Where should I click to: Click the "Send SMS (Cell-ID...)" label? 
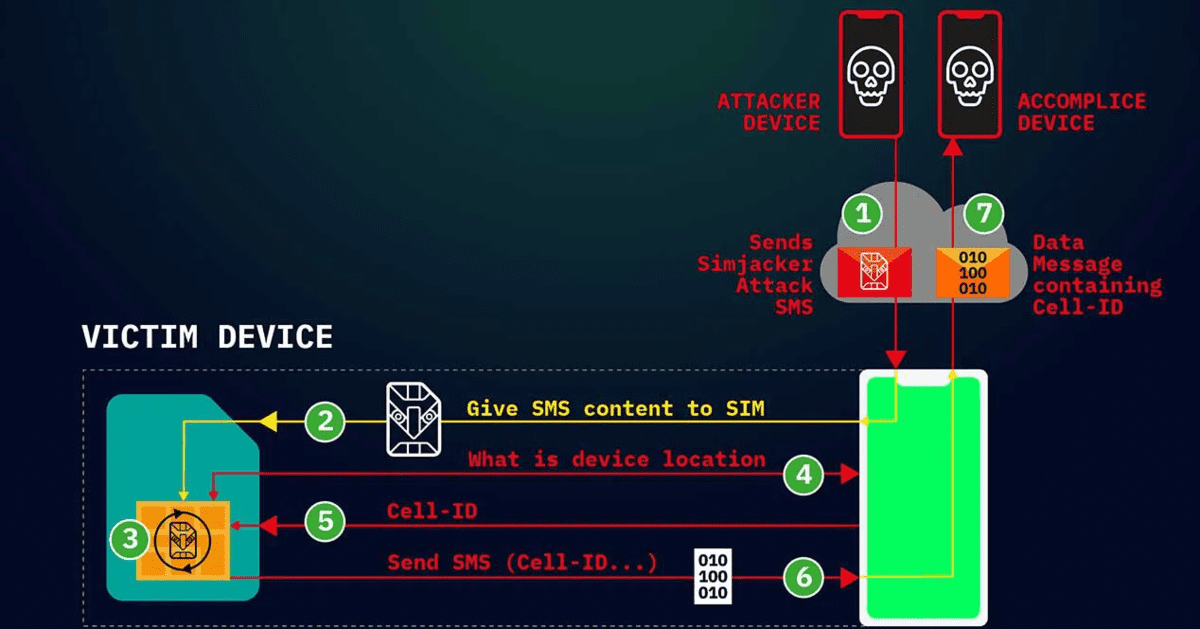pos(522,563)
